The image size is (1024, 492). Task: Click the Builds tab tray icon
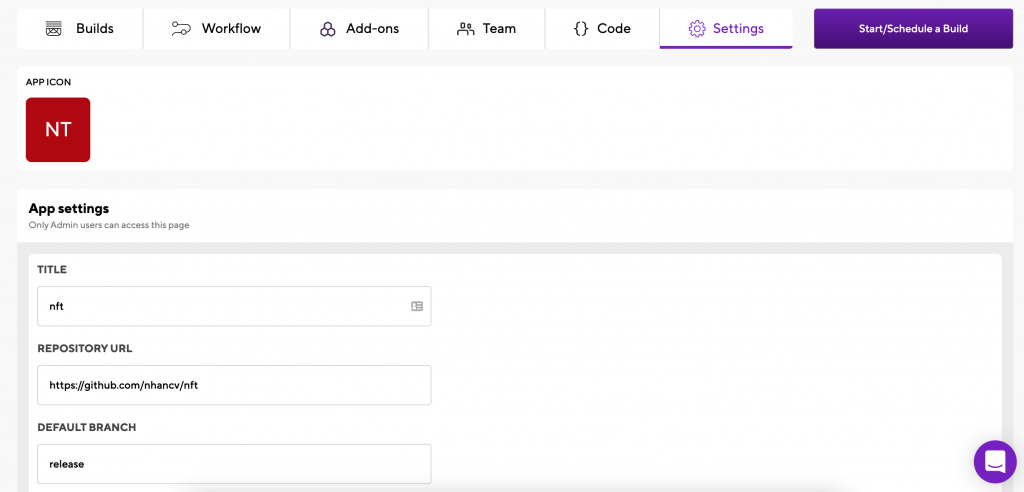coord(54,29)
